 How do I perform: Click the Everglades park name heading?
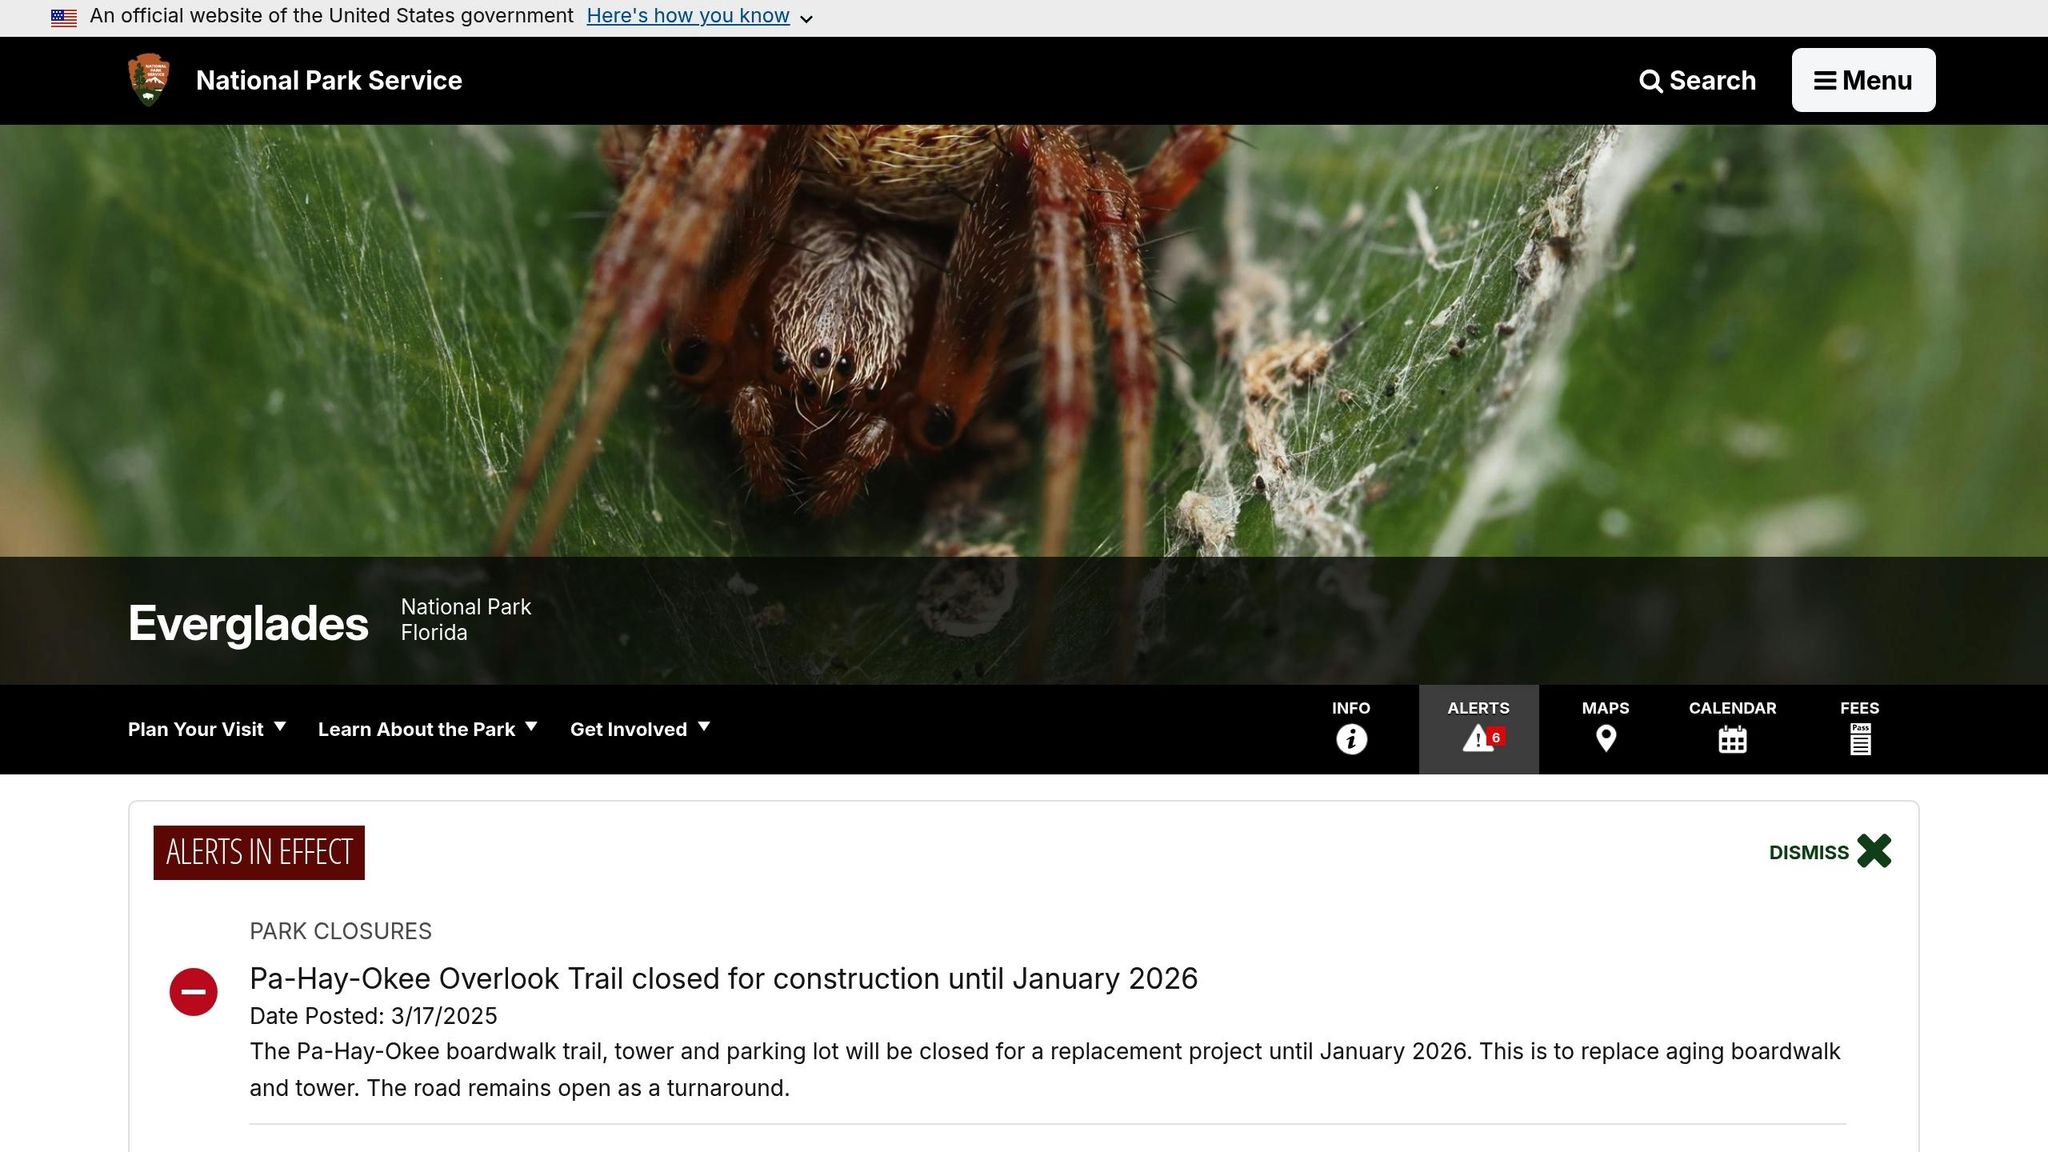tap(248, 623)
